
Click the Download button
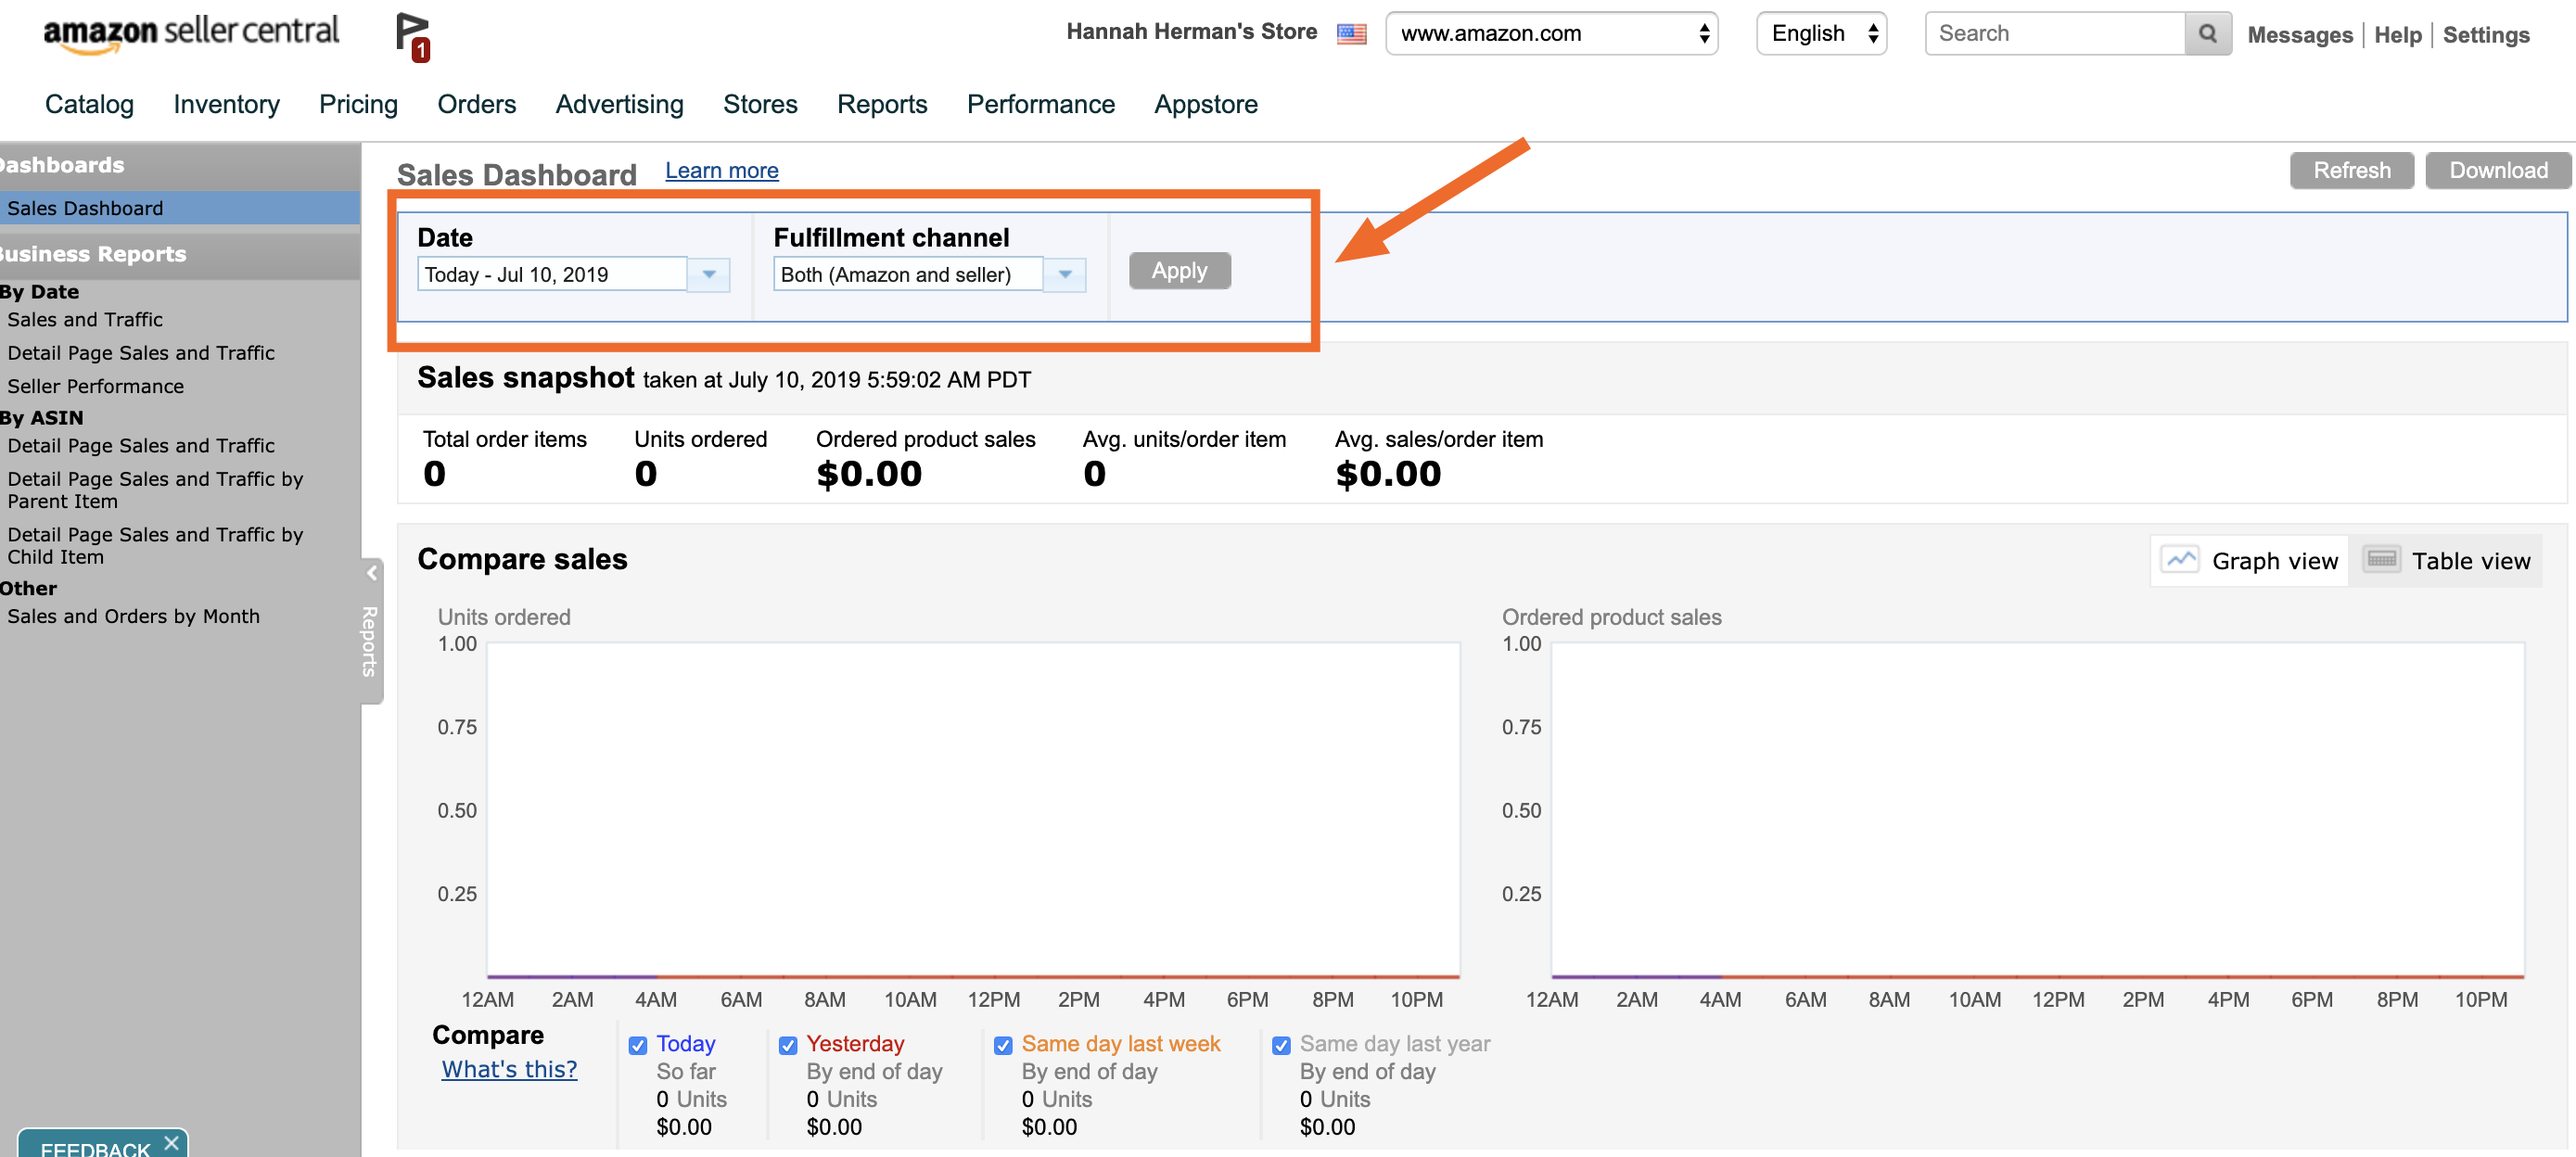pos(2497,170)
